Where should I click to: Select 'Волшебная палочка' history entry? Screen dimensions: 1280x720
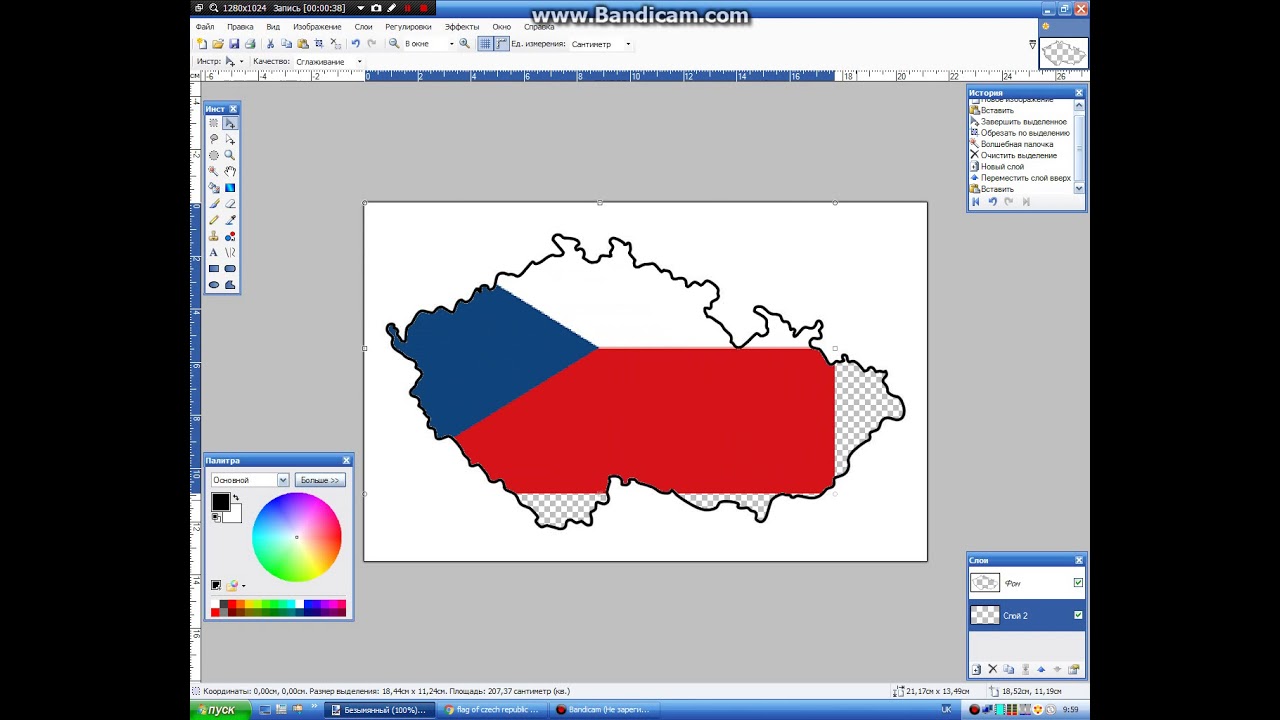tap(1017, 144)
